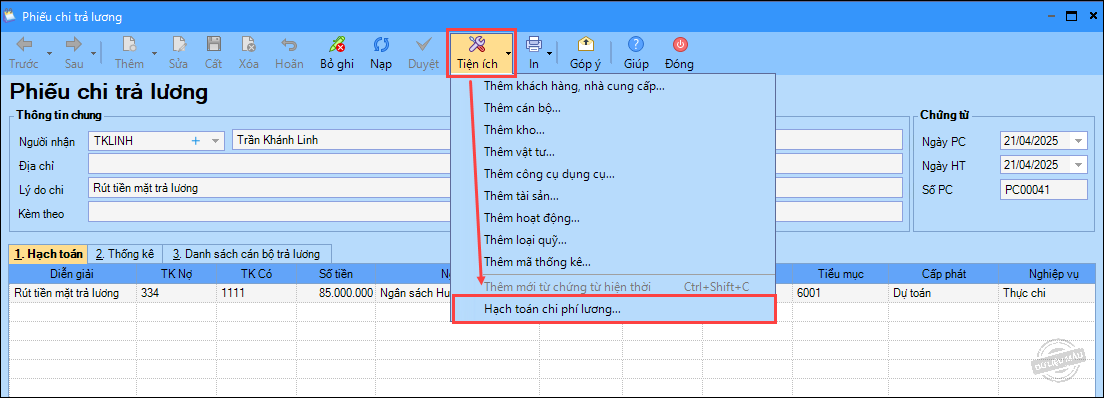Choose Thêm công cụ dụng cụ entry
This screenshot has width=1104, height=398.
550,173
